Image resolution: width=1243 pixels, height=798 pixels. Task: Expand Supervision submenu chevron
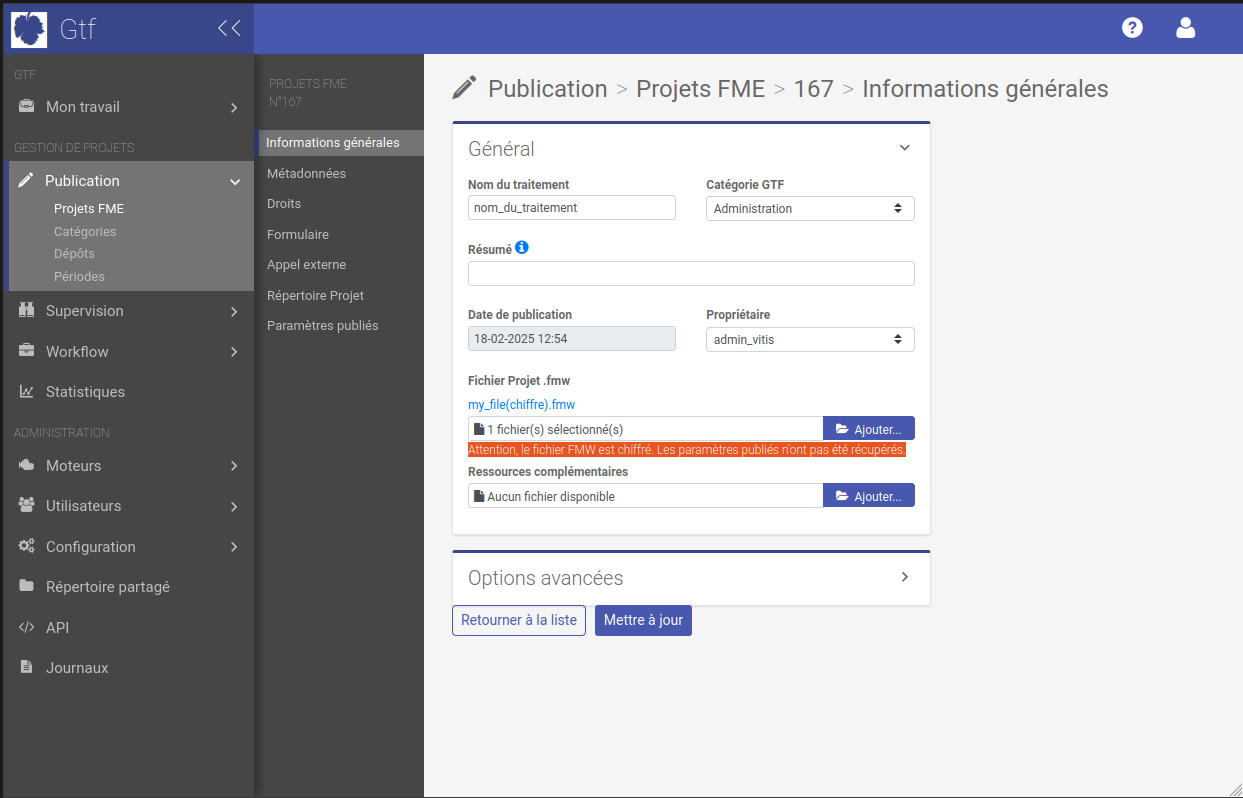click(234, 311)
